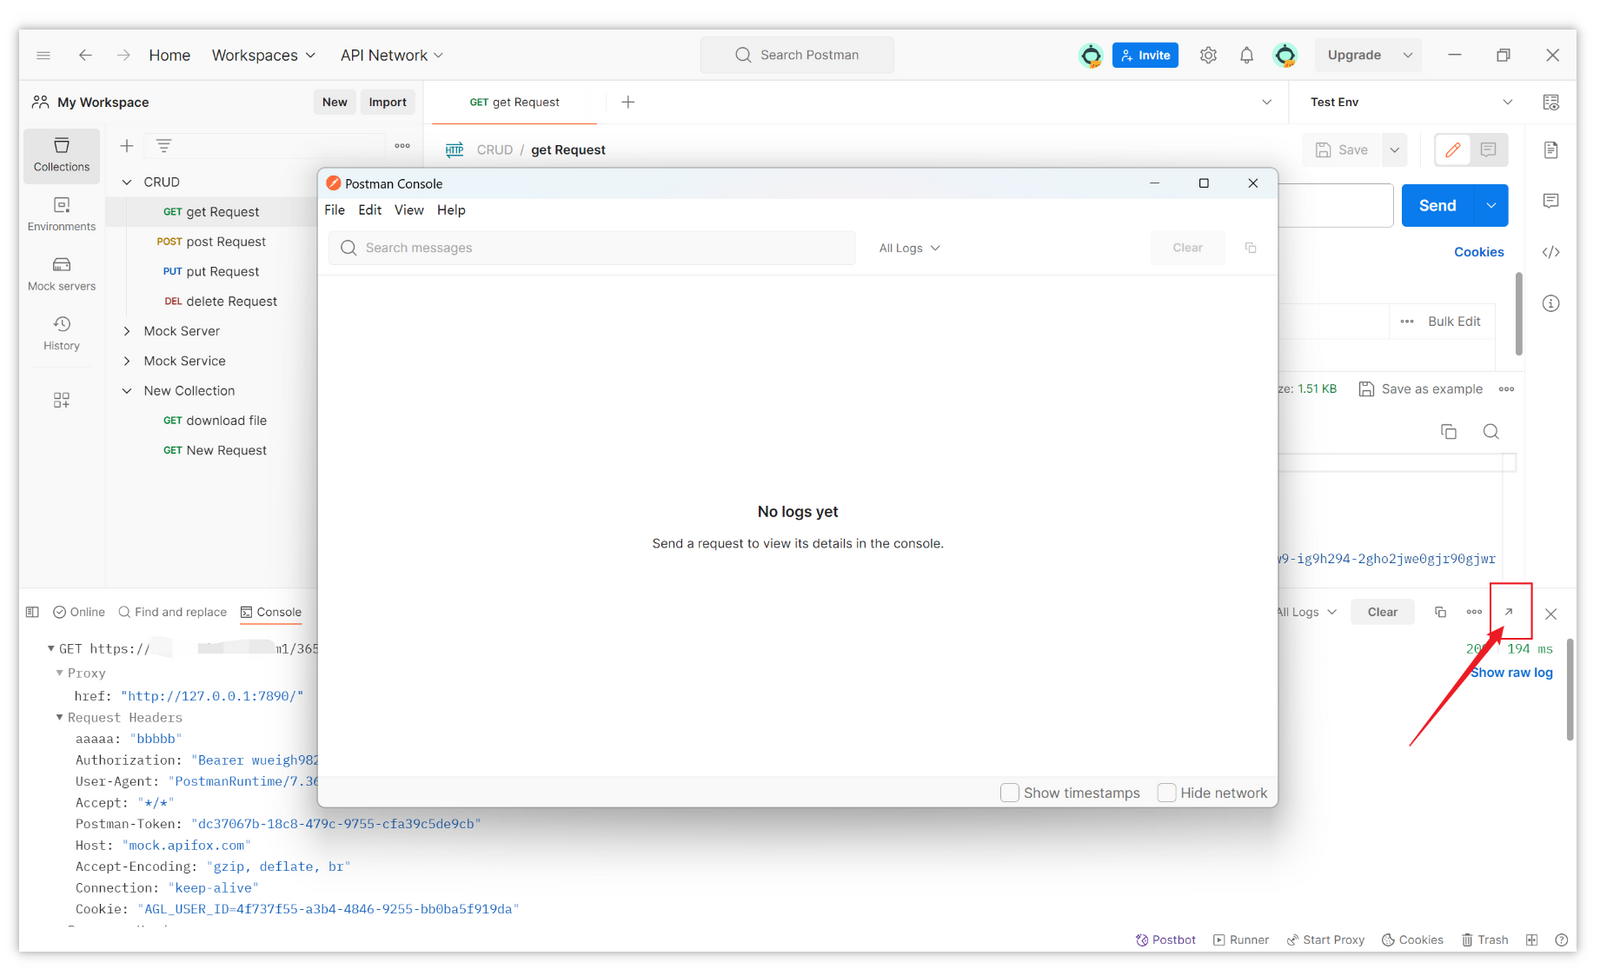Check the Hide network option
Screen dimensions: 1600x976
pyautogui.click(x=1166, y=793)
